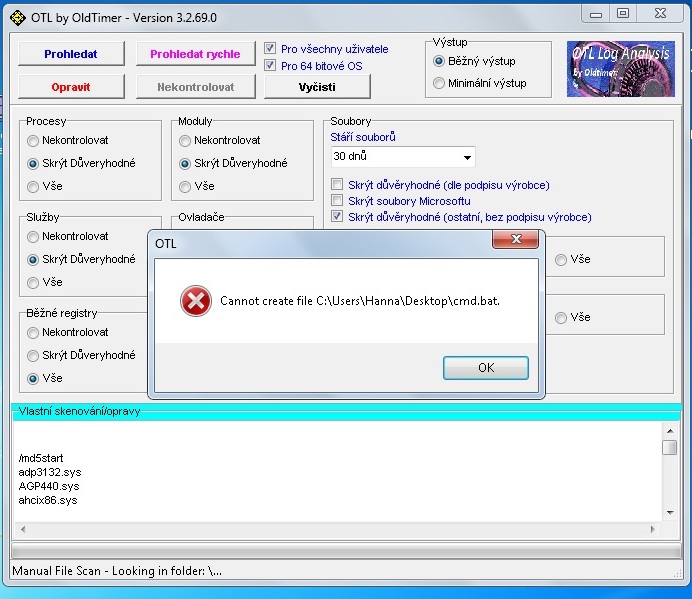The width and height of the screenshot is (692, 599).
Task: Click scroll-down arrow in custom scan box
Action: 669,512
